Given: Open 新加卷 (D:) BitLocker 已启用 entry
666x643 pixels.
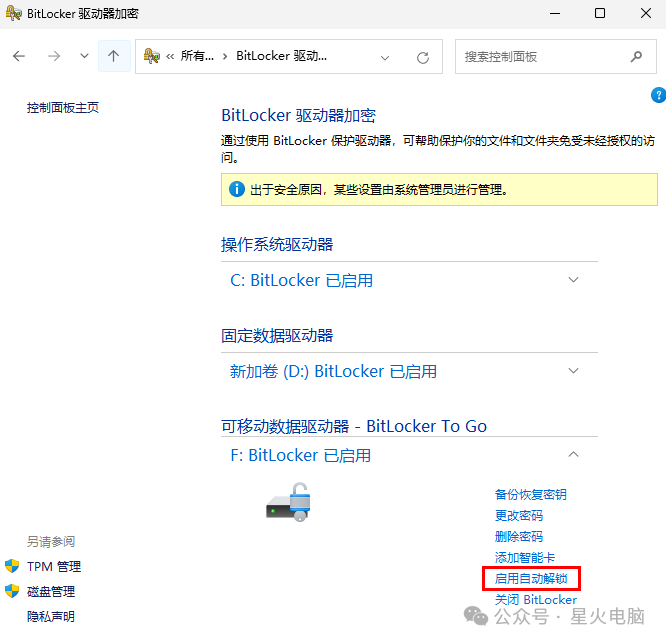Looking at the screenshot, I should (x=333, y=371).
